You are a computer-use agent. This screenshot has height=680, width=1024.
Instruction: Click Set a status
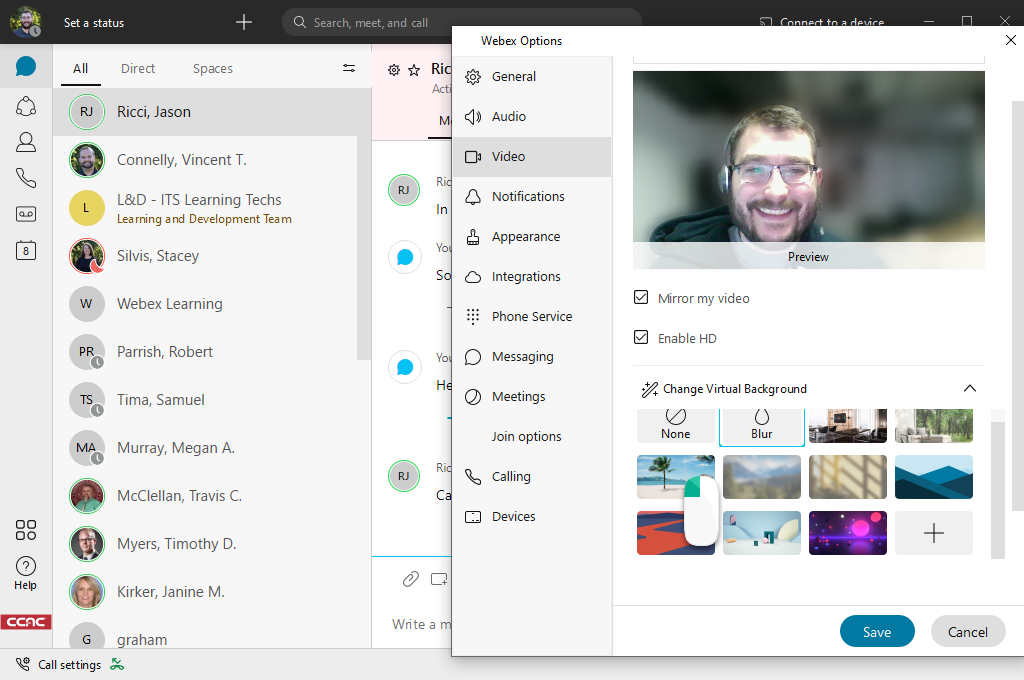(x=93, y=22)
